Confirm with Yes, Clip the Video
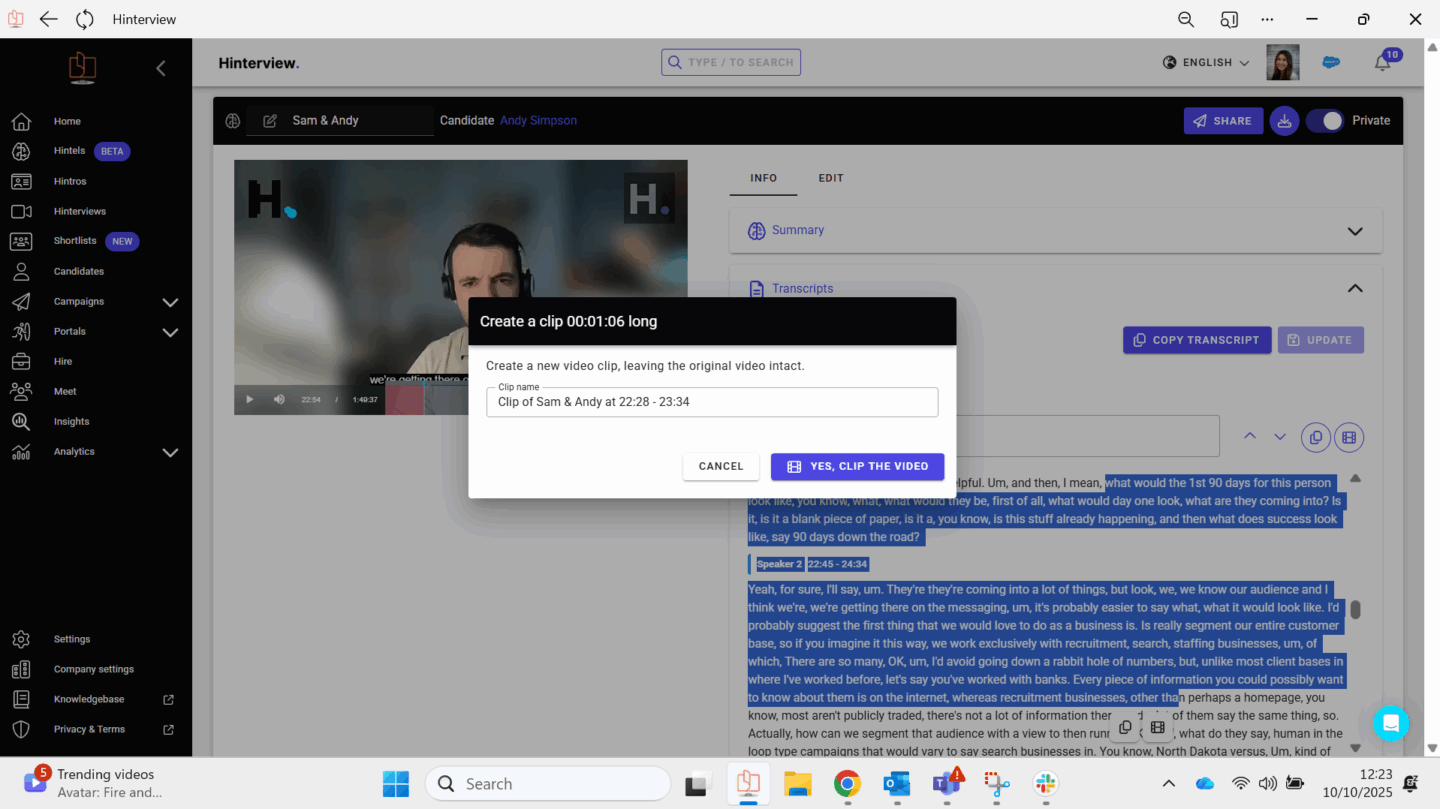 point(857,467)
